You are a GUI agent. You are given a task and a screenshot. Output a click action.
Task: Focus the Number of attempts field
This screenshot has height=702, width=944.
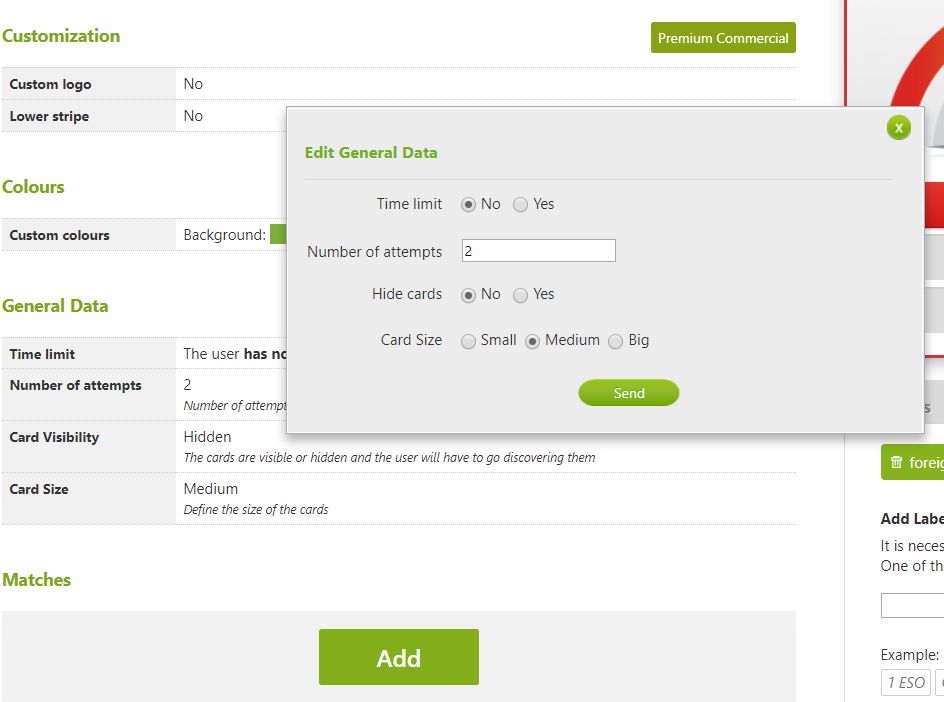tap(538, 251)
